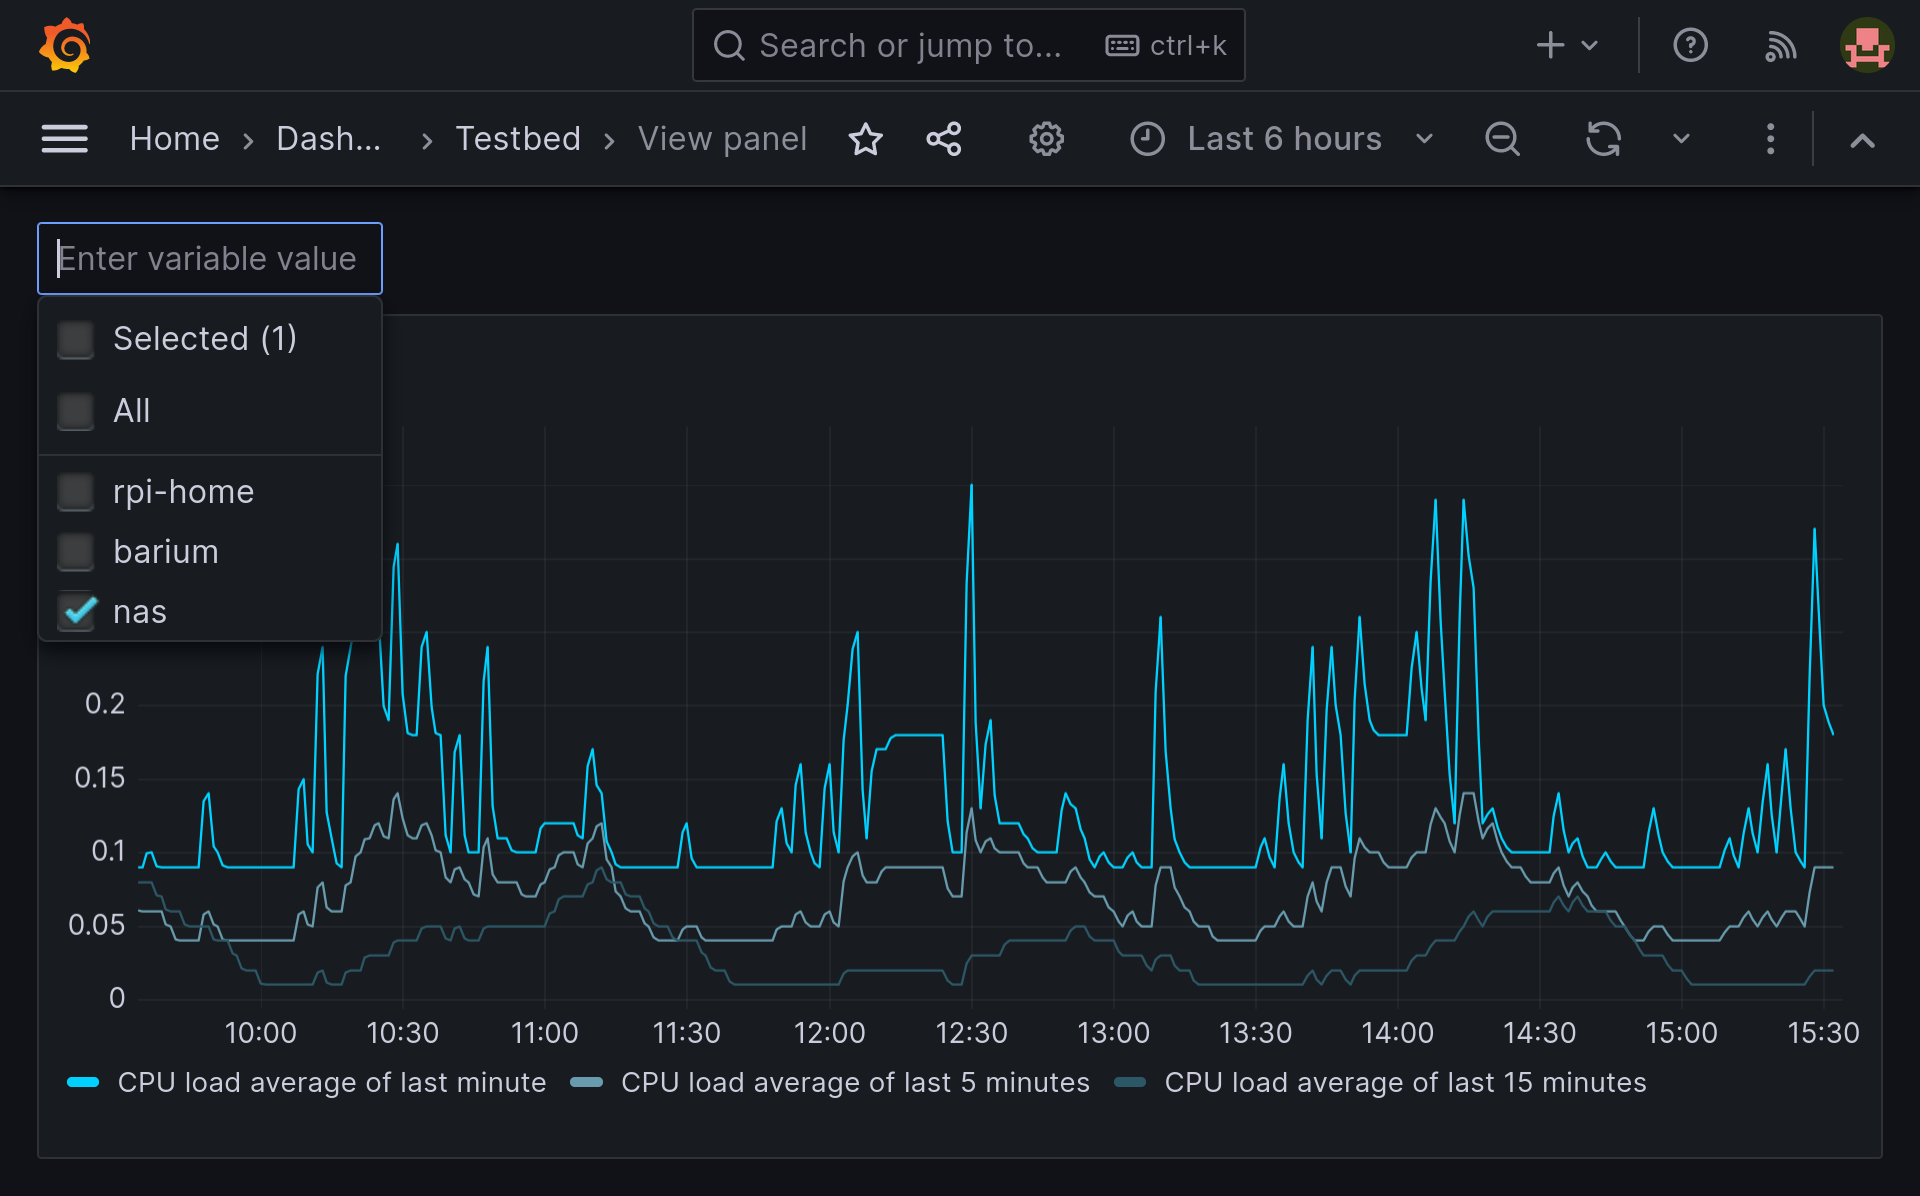Enable the barium checkbox
The width and height of the screenshot is (1920, 1196).
pos(75,551)
